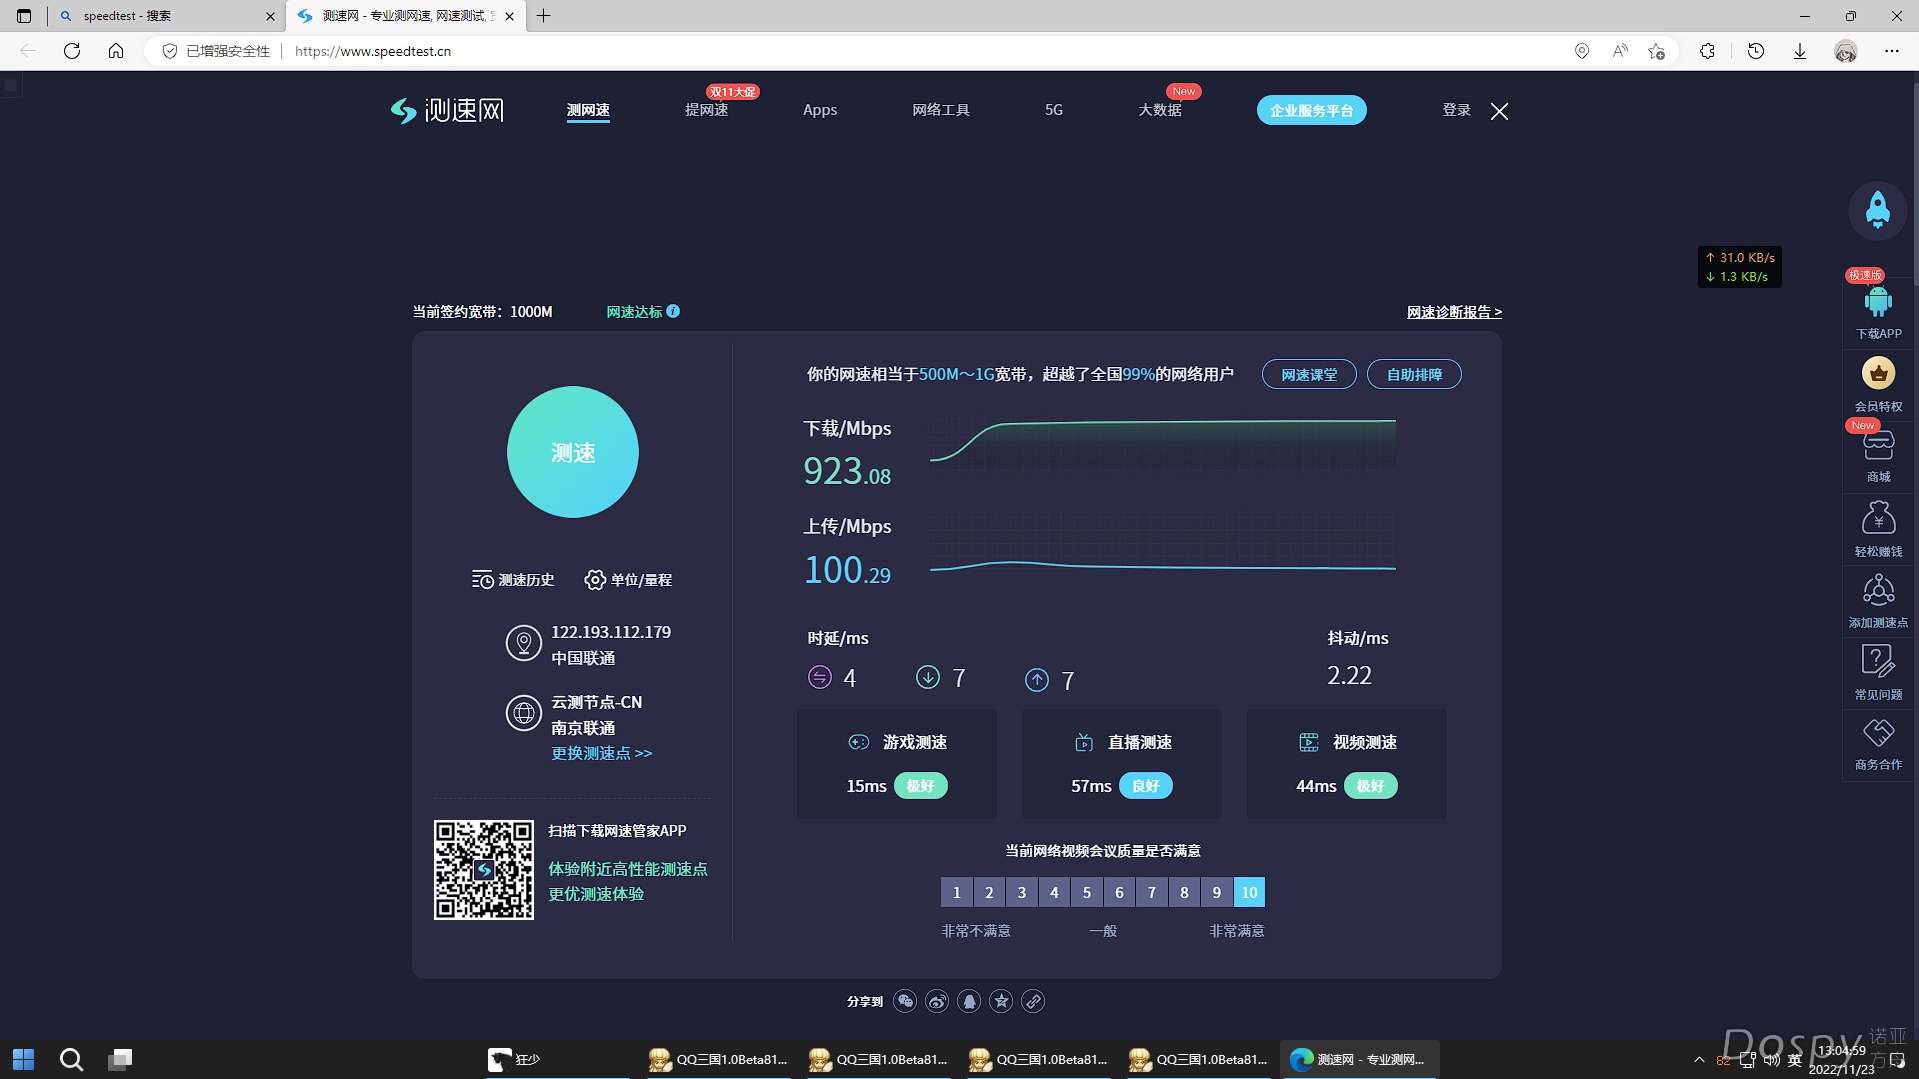
Task: Copy share link icon
Action: (x=1033, y=1001)
